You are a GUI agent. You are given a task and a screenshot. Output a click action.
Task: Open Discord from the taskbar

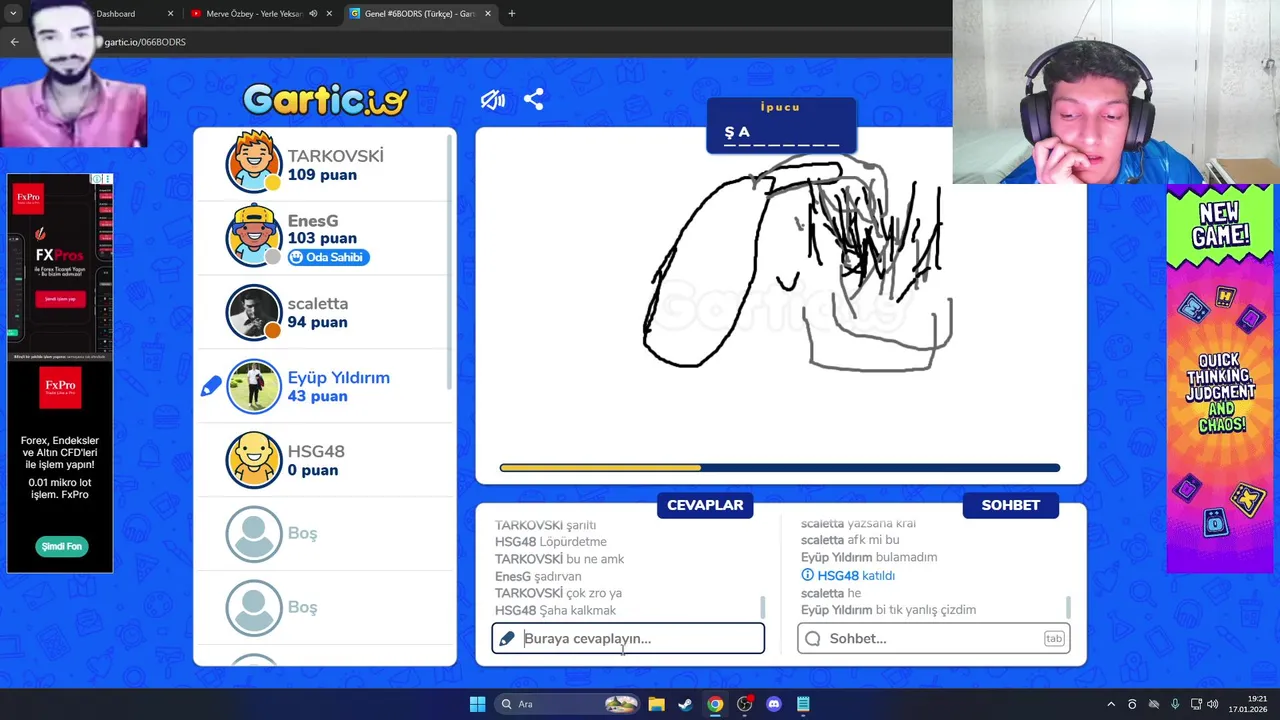[x=773, y=704]
